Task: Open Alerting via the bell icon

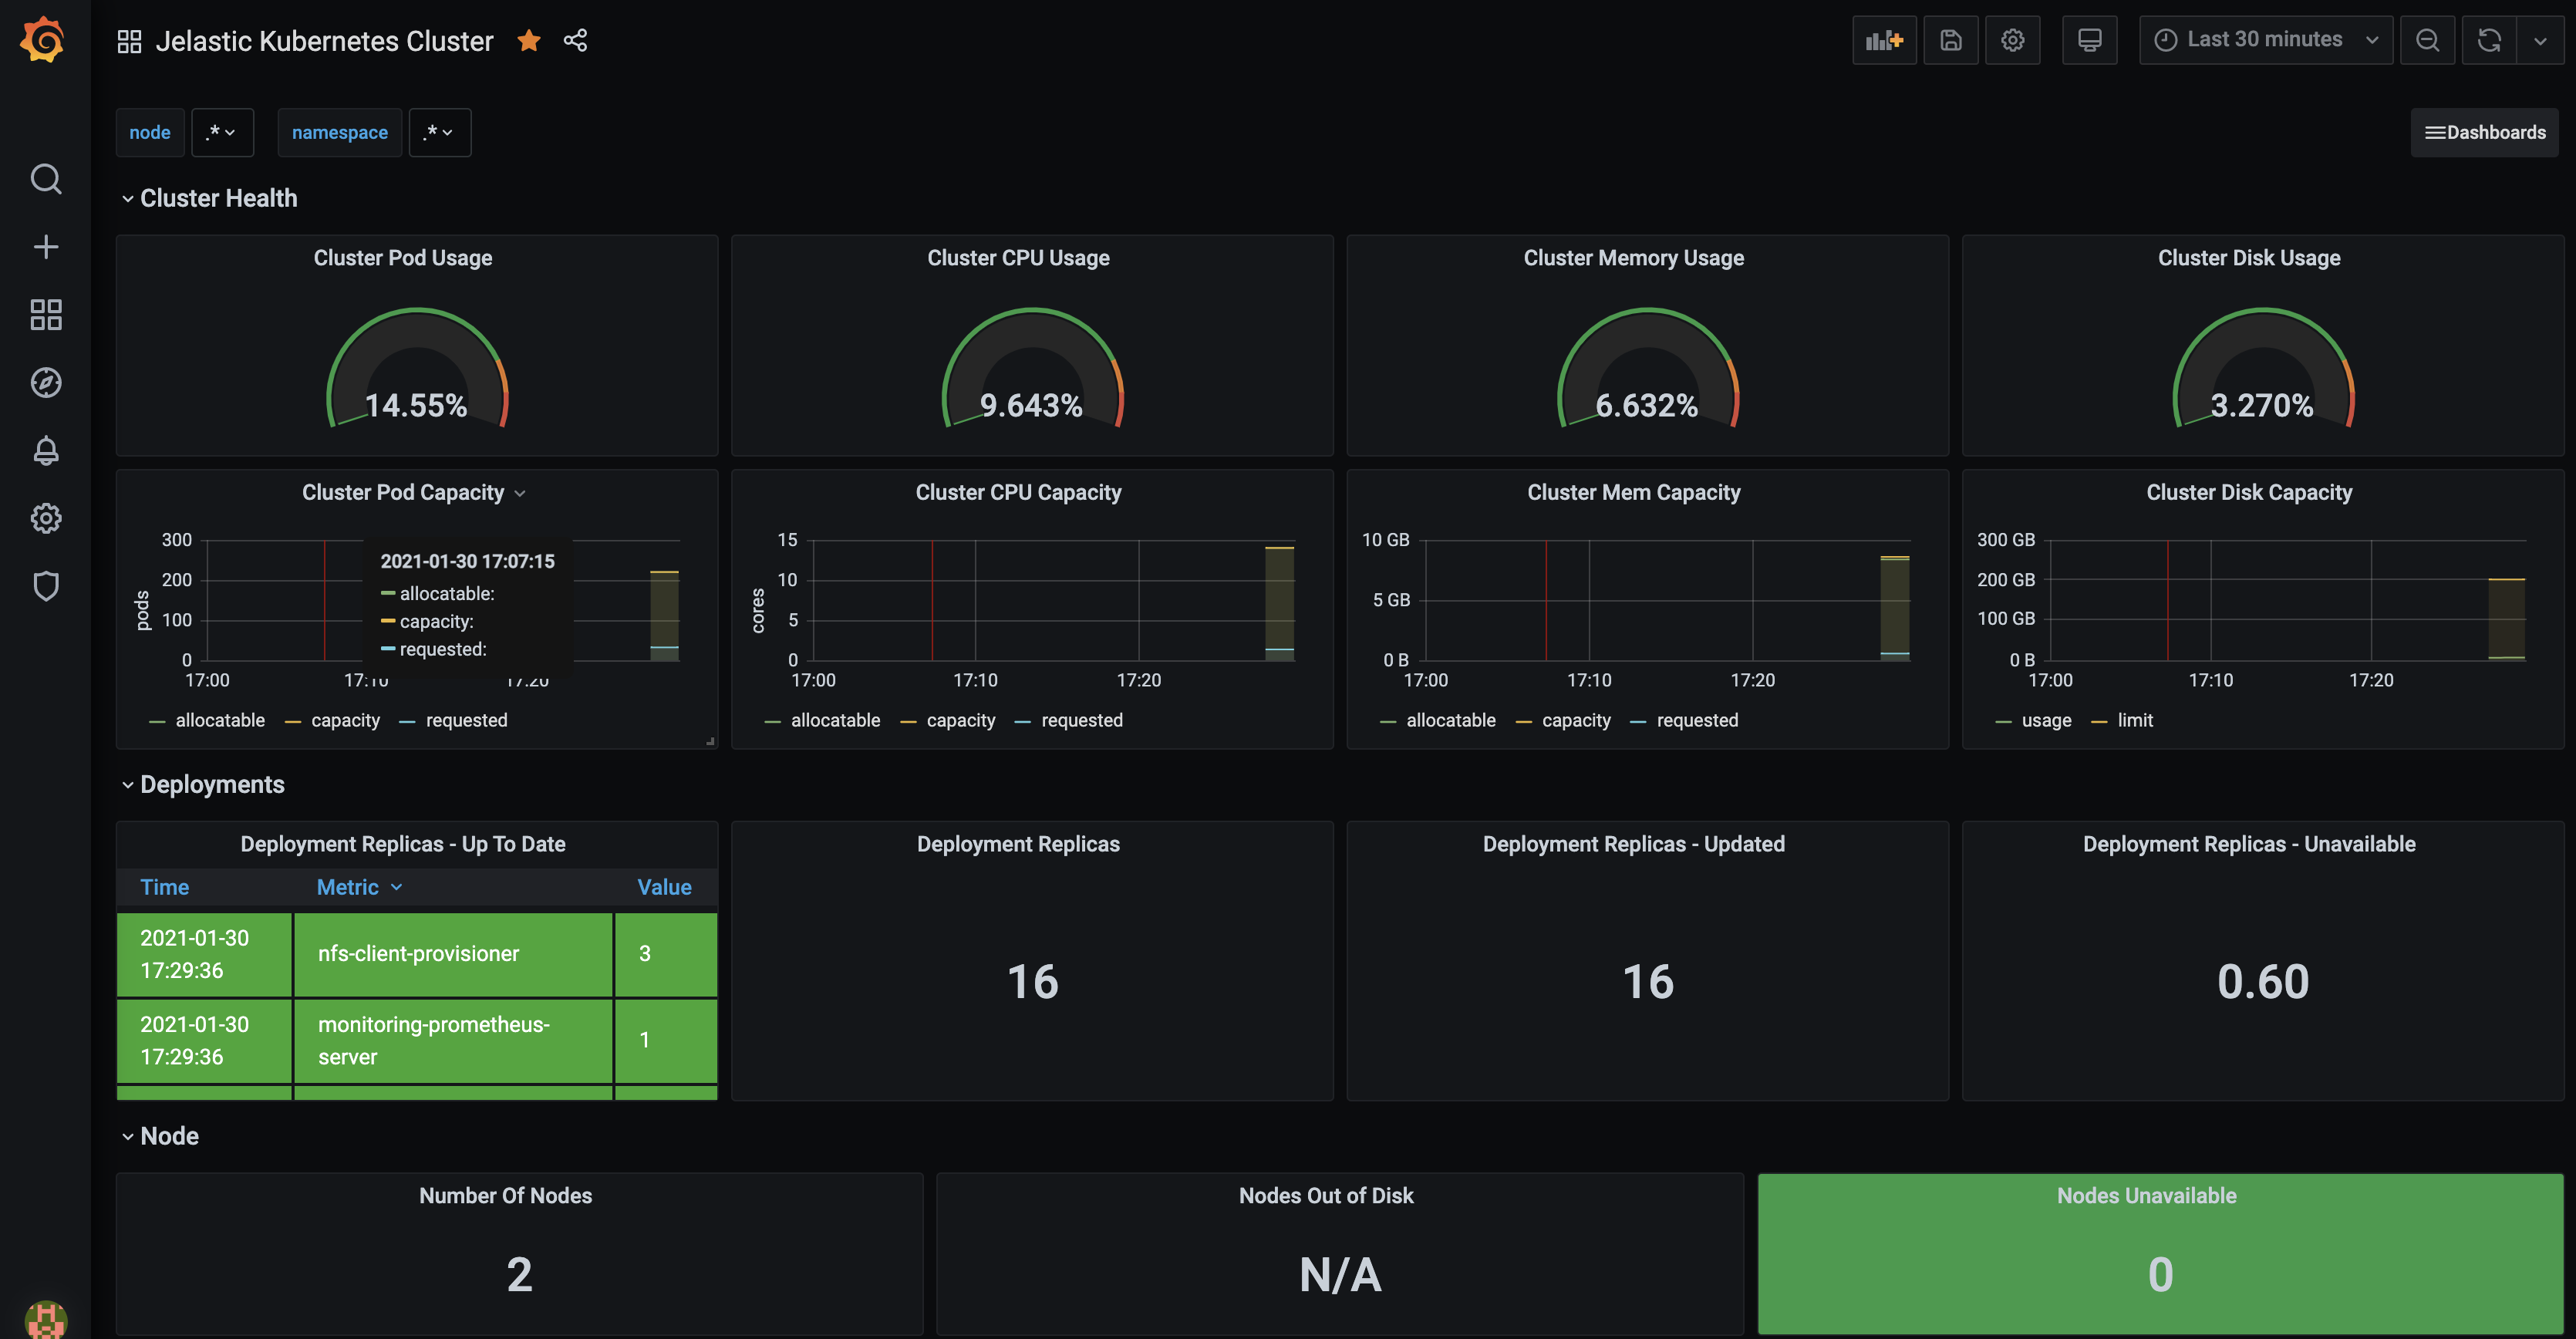Action: (46, 451)
